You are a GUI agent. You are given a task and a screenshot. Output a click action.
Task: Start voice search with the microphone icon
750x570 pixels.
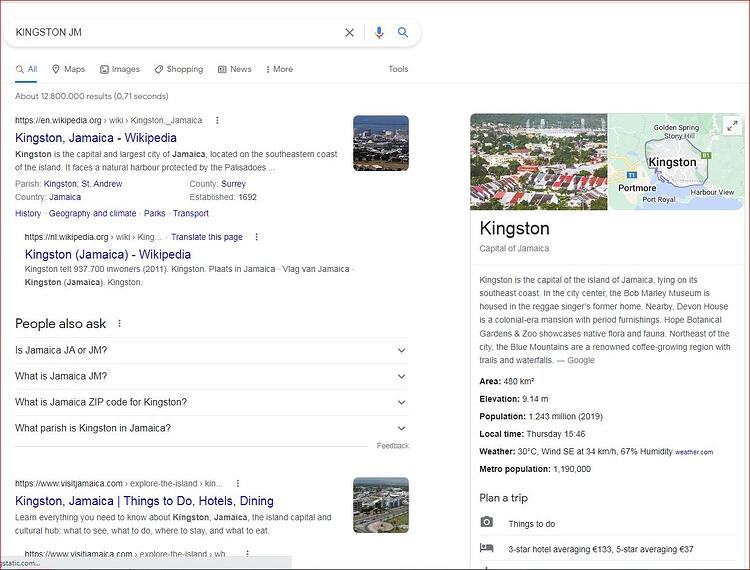[x=379, y=33]
